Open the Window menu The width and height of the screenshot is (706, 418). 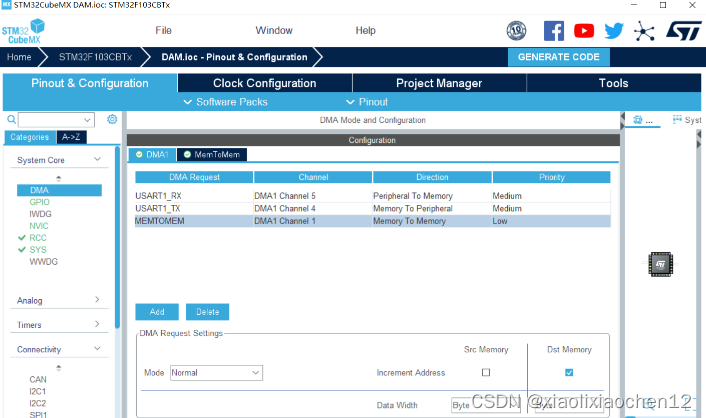pos(274,30)
